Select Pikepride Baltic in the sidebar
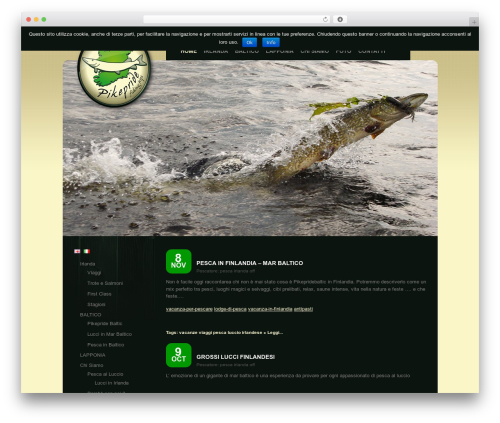This screenshot has height=423, width=500. pyautogui.click(x=105, y=323)
